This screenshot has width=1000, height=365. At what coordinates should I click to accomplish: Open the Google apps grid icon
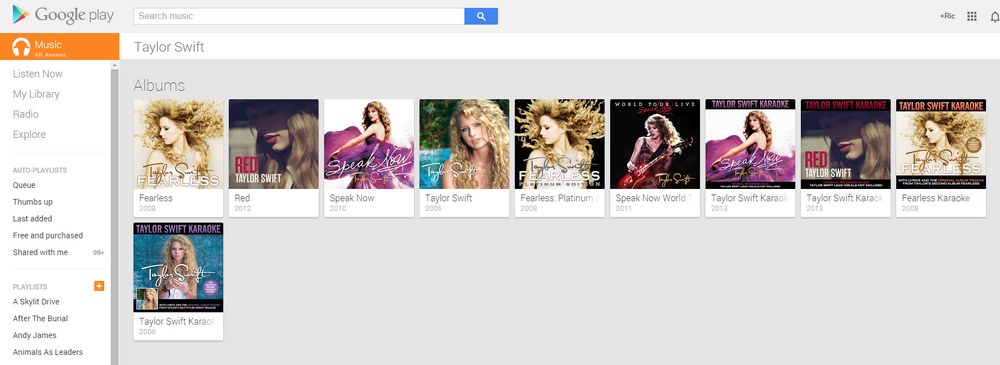[972, 16]
